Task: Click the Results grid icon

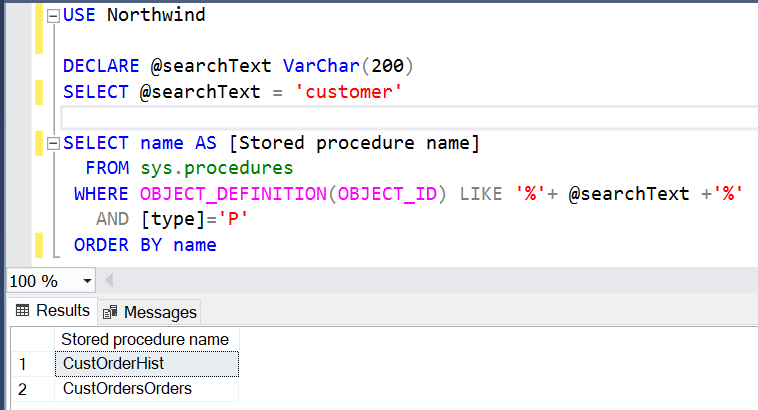Action: click(x=22, y=310)
